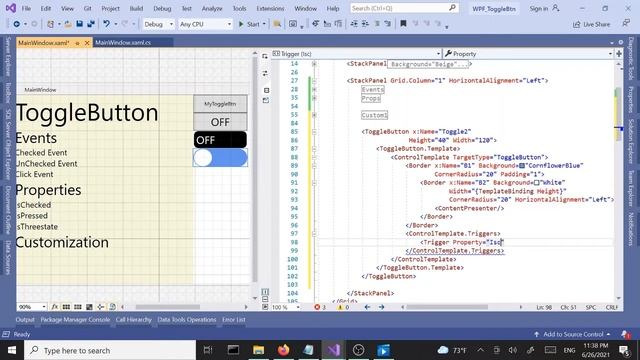Screen dimensions: 640x360
Task: Open the feedback icon beside Live Share
Action: pos(626,24)
